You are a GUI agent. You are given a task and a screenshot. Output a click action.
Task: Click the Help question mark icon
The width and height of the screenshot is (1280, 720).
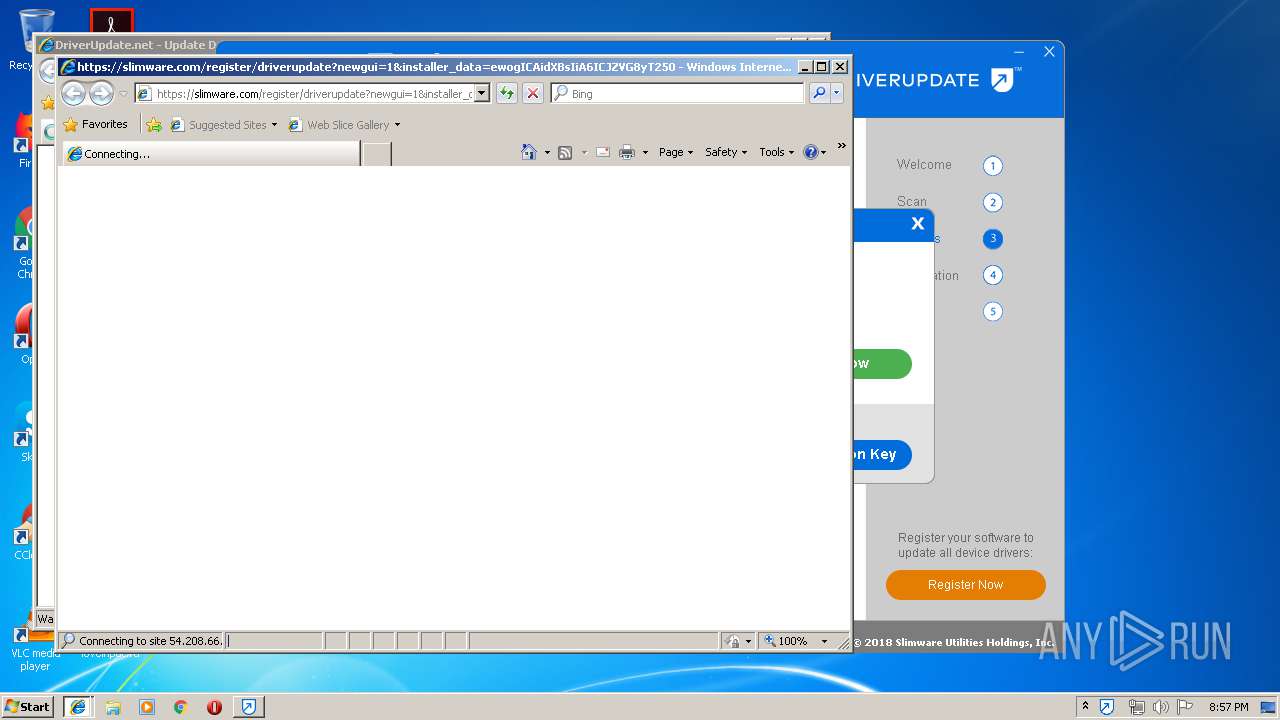tap(810, 152)
